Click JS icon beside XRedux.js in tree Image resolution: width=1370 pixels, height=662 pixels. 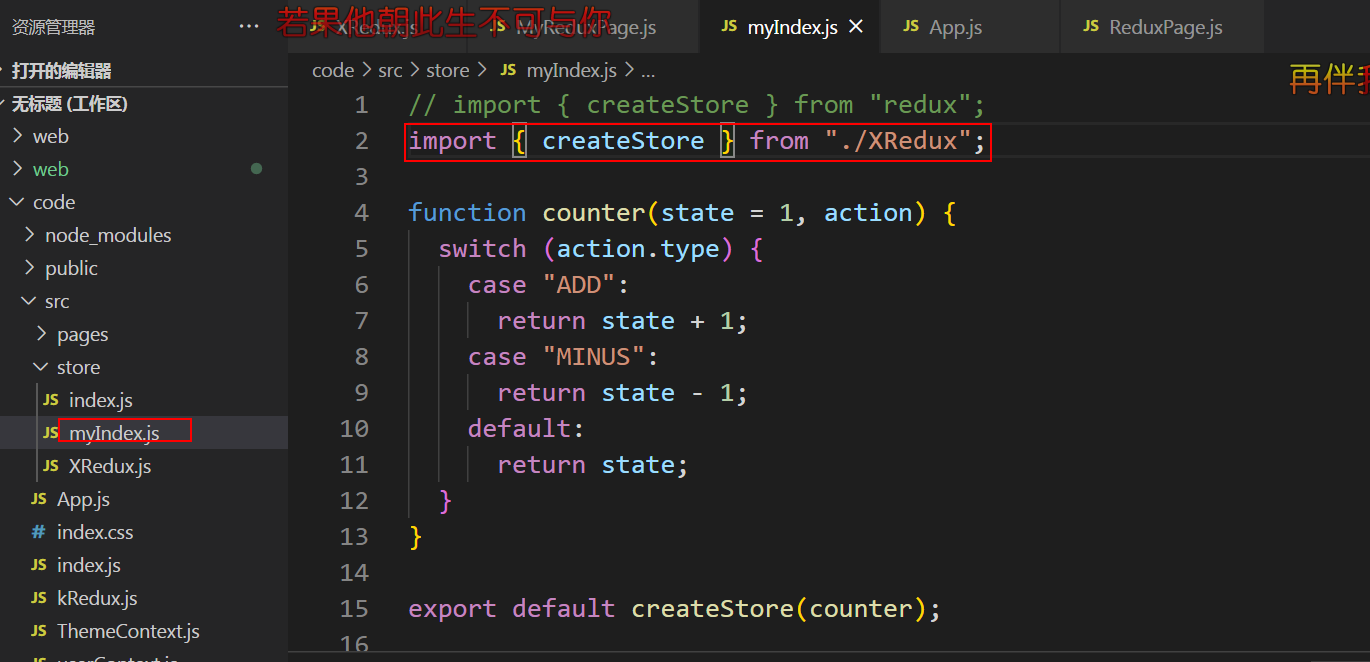[51, 466]
